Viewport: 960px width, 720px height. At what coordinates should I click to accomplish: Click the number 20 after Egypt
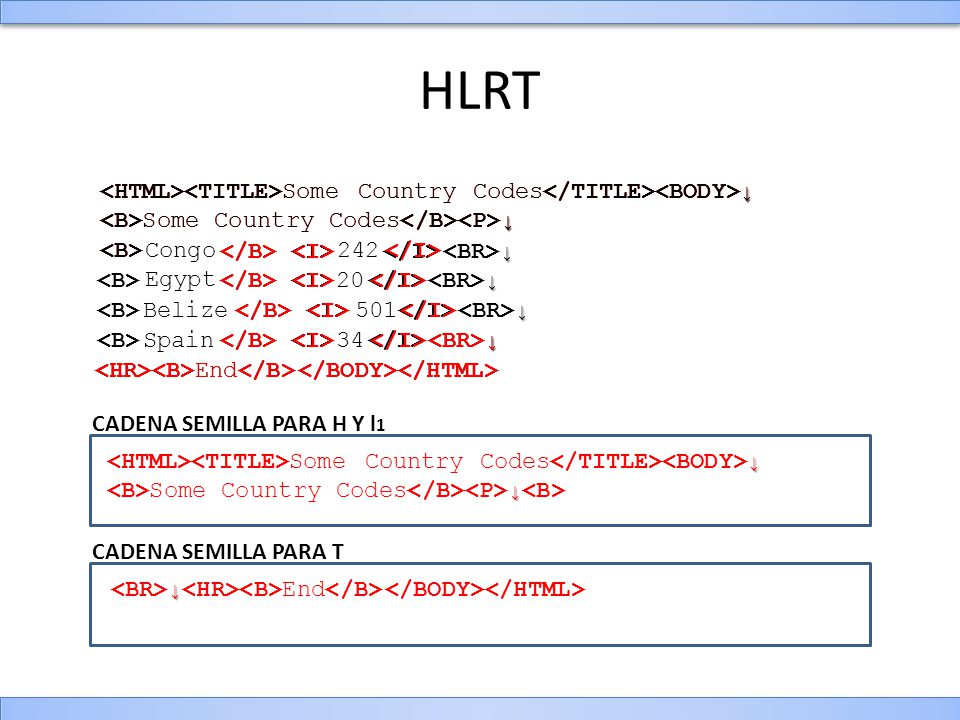click(x=350, y=280)
